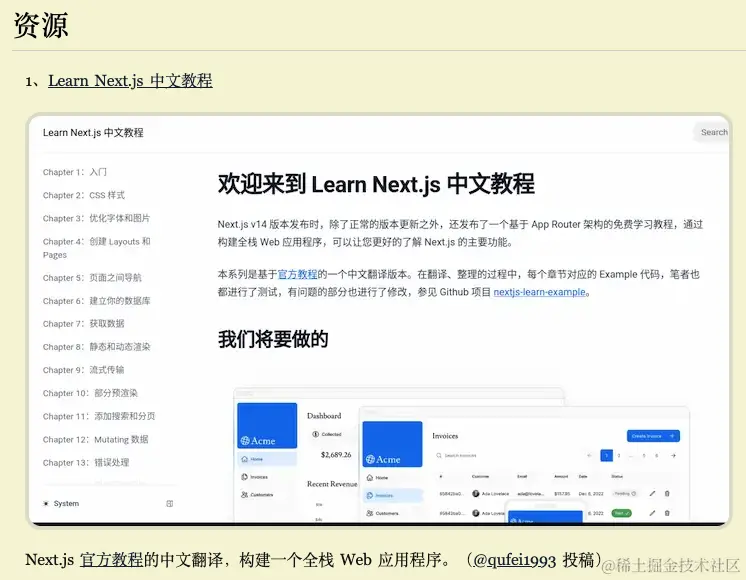Image resolution: width=746 pixels, height=580 pixels.
Task: Click the Dashboard heading in preview
Action: pos(324,416)
